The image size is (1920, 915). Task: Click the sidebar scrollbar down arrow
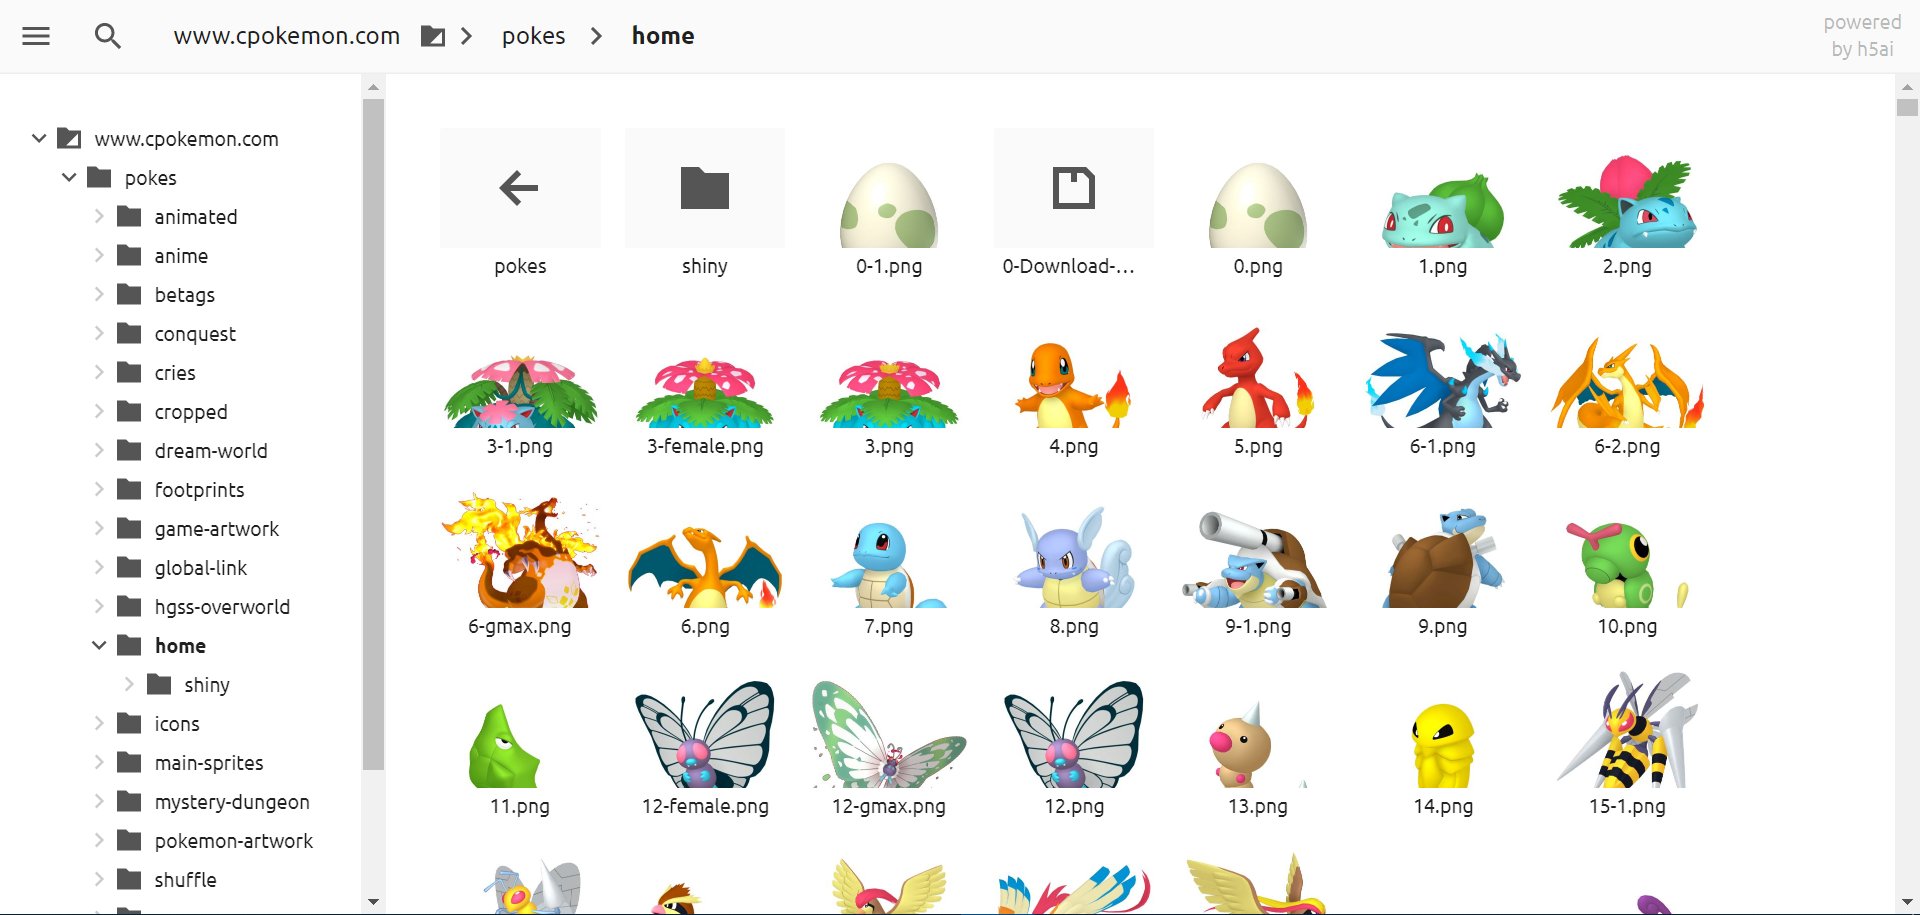click(373, 902)
